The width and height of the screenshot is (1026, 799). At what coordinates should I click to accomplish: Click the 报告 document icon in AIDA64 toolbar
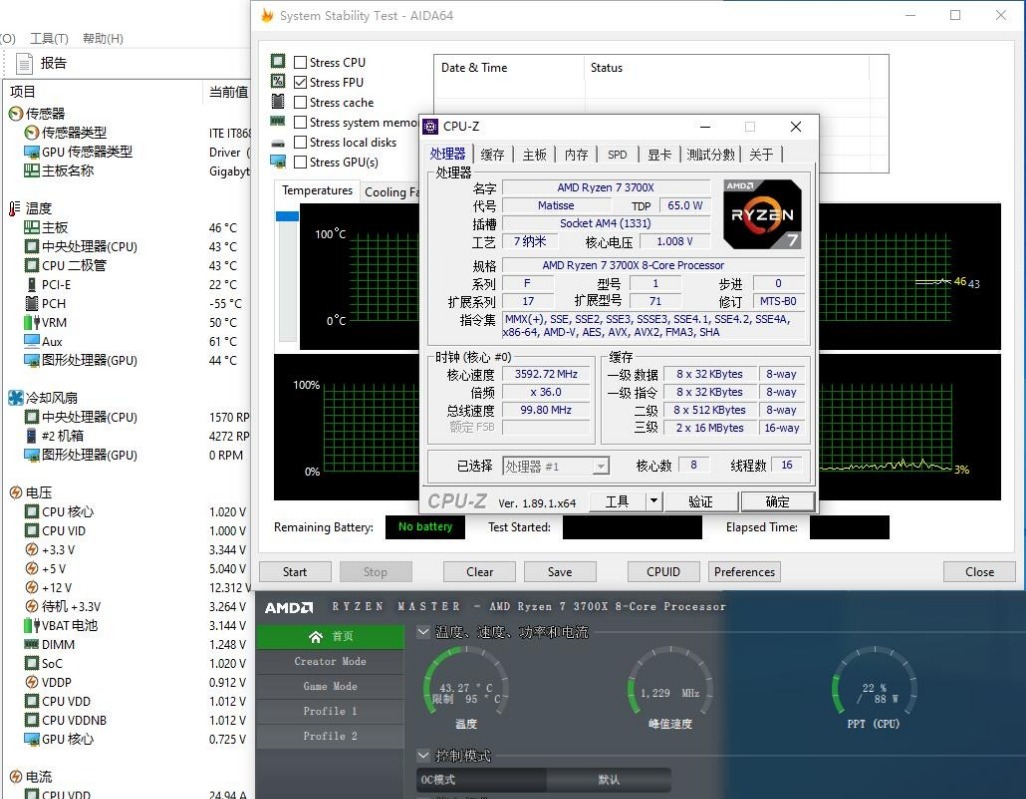24,63
